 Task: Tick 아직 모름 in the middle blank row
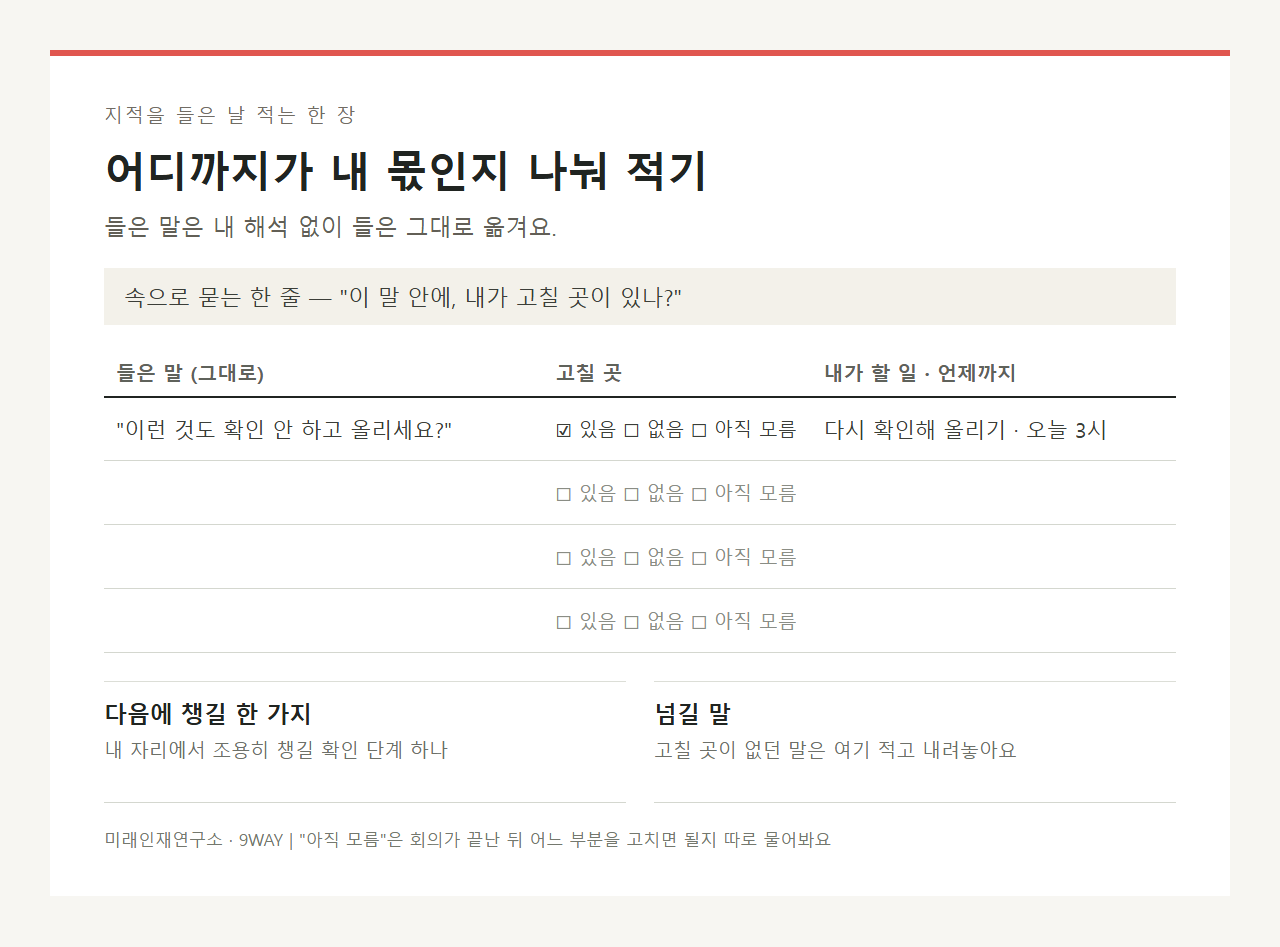(x=699, y=558)
